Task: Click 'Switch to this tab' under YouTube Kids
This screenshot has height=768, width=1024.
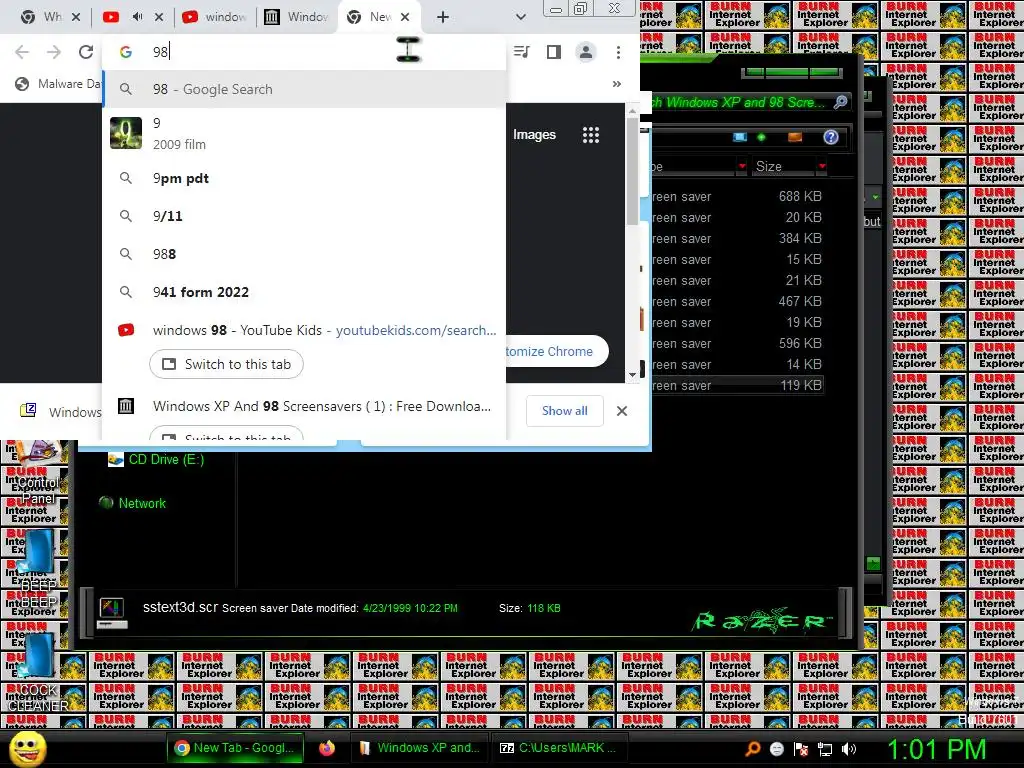Action: point(226,364)
